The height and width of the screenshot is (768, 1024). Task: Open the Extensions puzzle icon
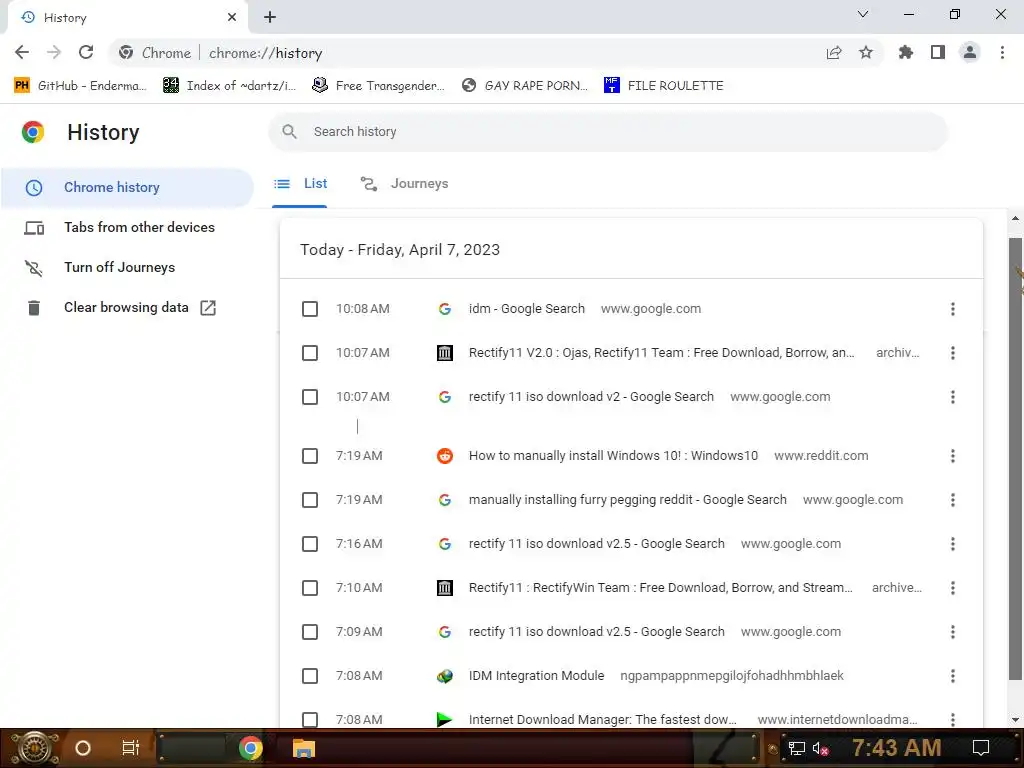pos(906,52)
